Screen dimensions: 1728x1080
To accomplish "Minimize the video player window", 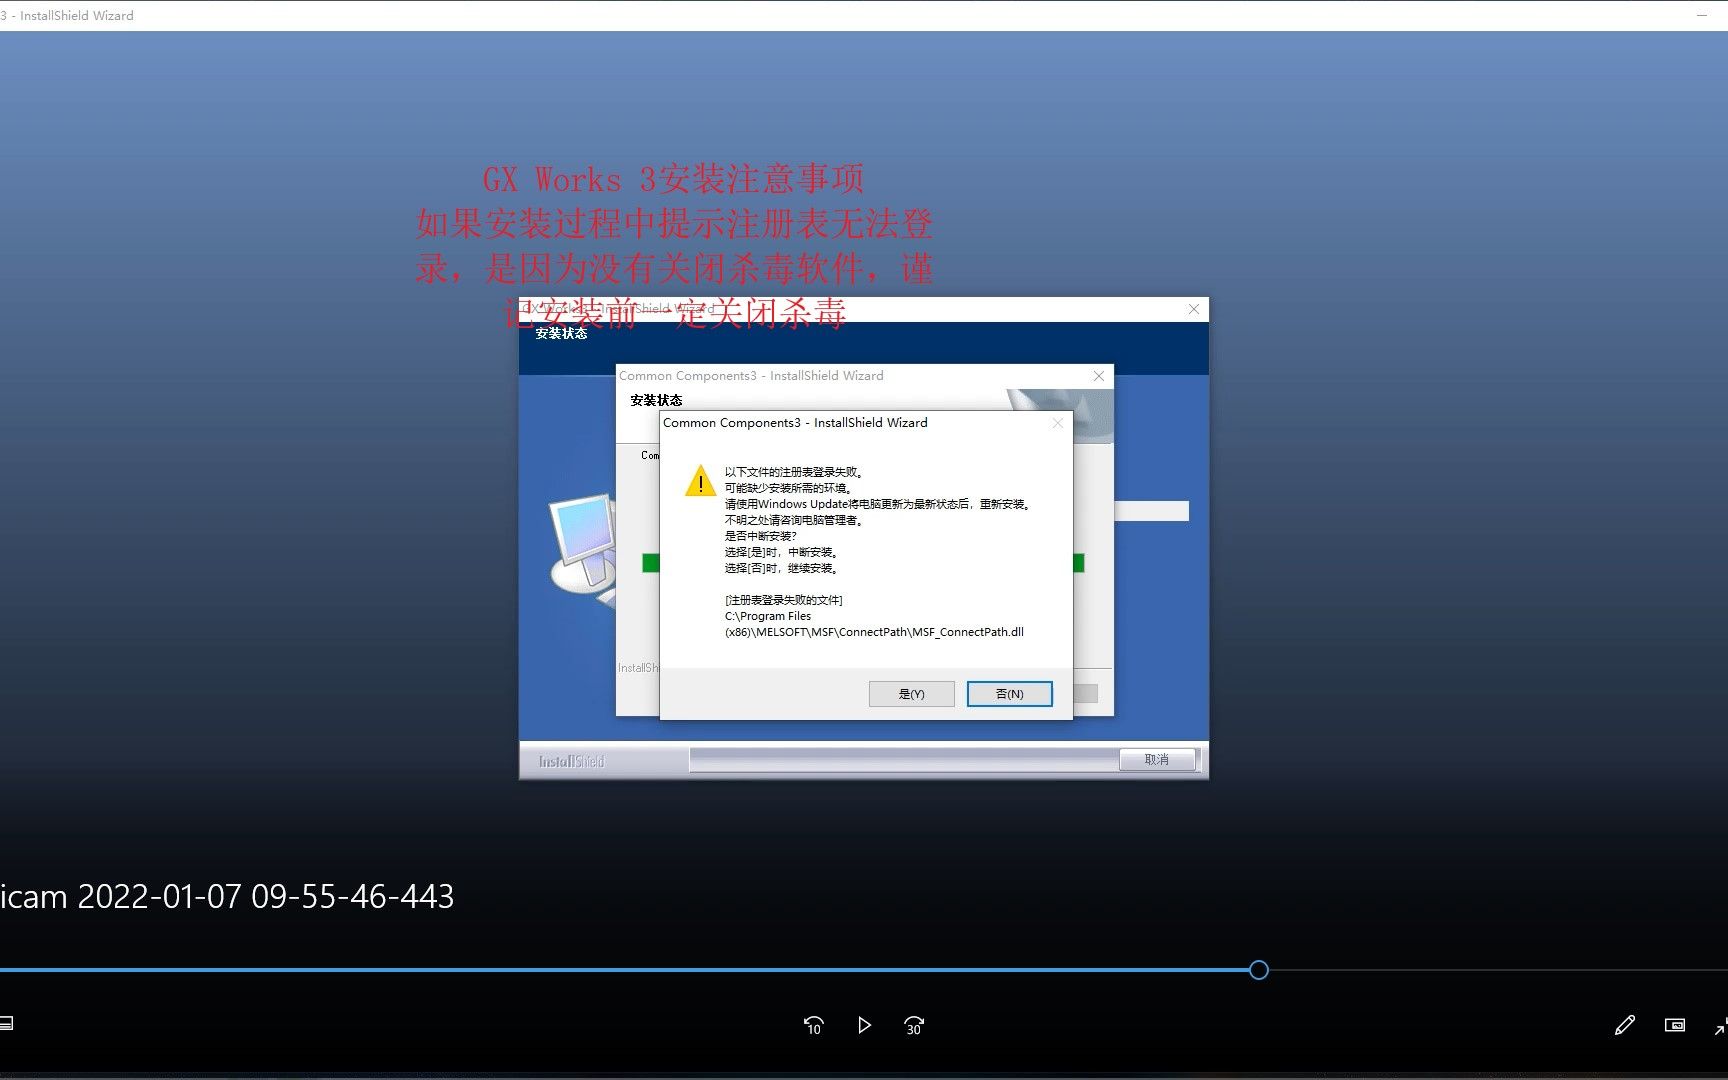I will pos(1702,15).
